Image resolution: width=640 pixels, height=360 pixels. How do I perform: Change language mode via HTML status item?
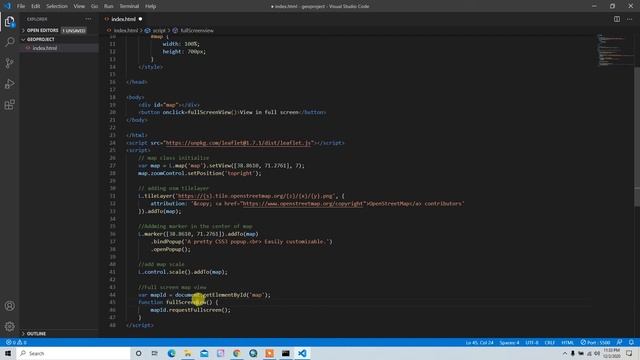[567, 342]
